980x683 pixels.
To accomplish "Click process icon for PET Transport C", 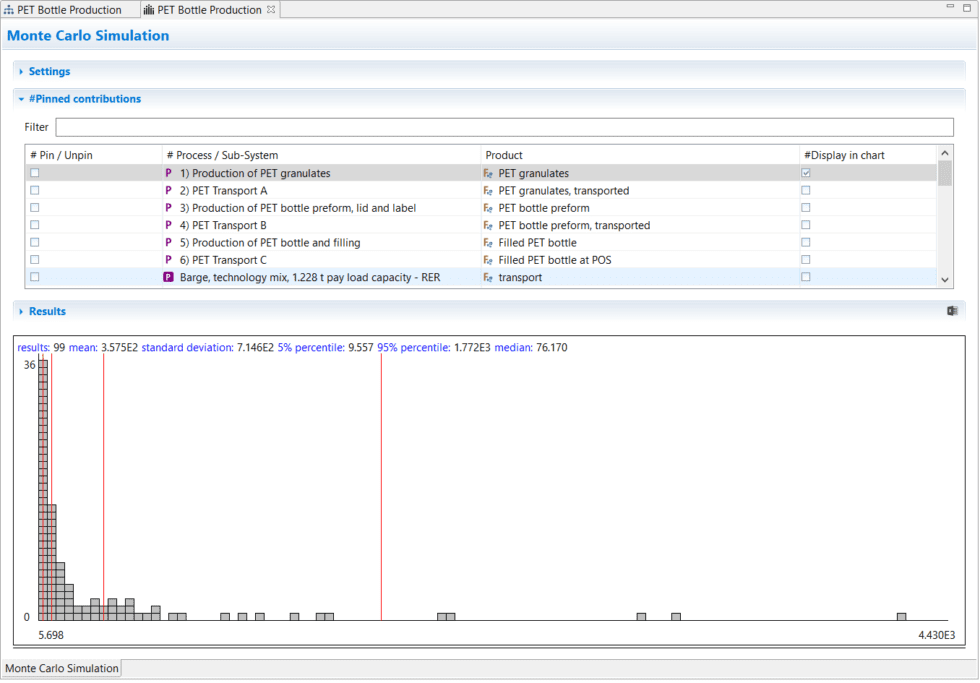I will 168,260.
